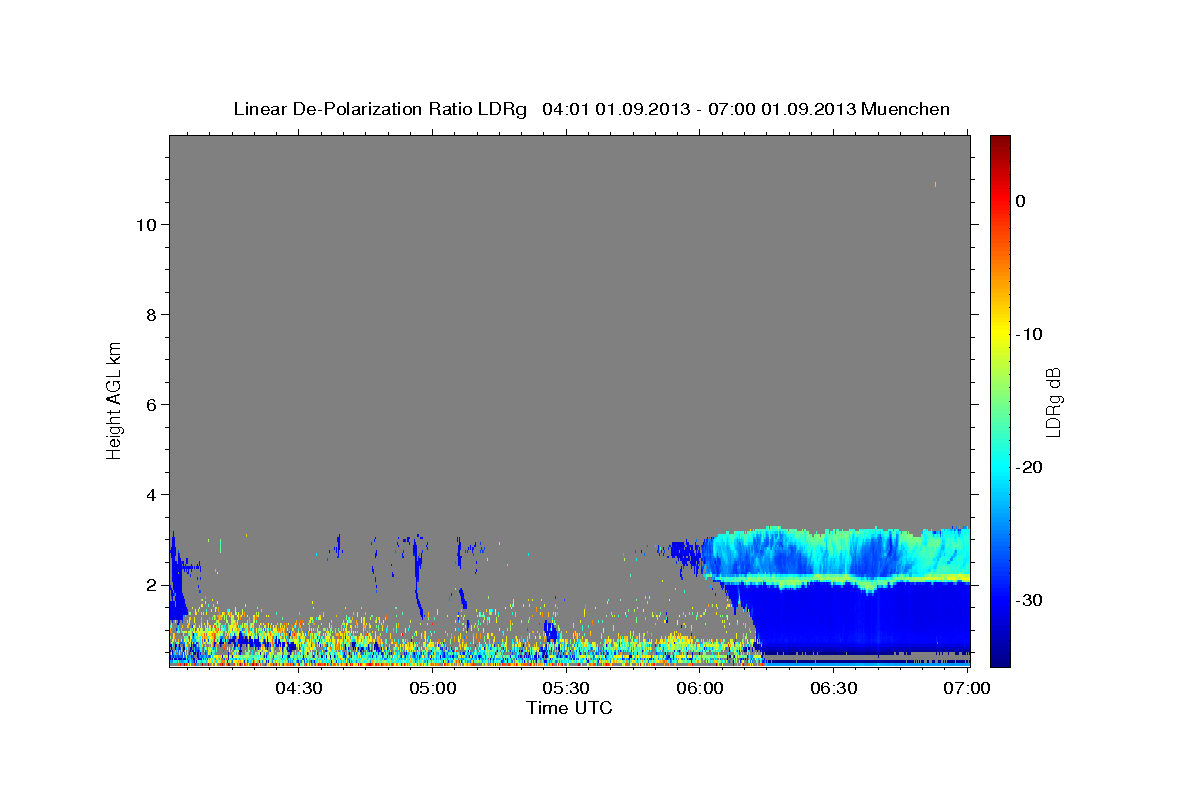Click the 06:00 time tick label

pyautogui.click(x=700, y=688)
